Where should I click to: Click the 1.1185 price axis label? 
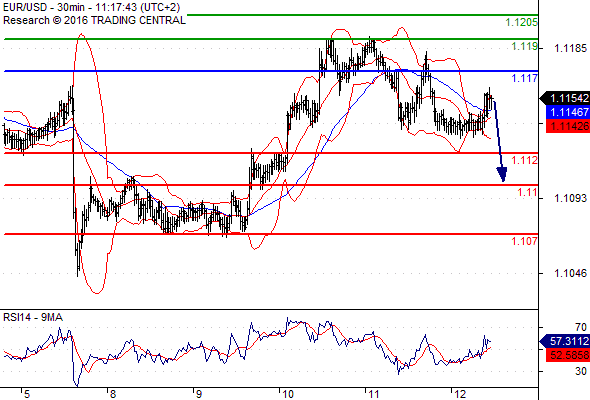click(x=570, y=48)
